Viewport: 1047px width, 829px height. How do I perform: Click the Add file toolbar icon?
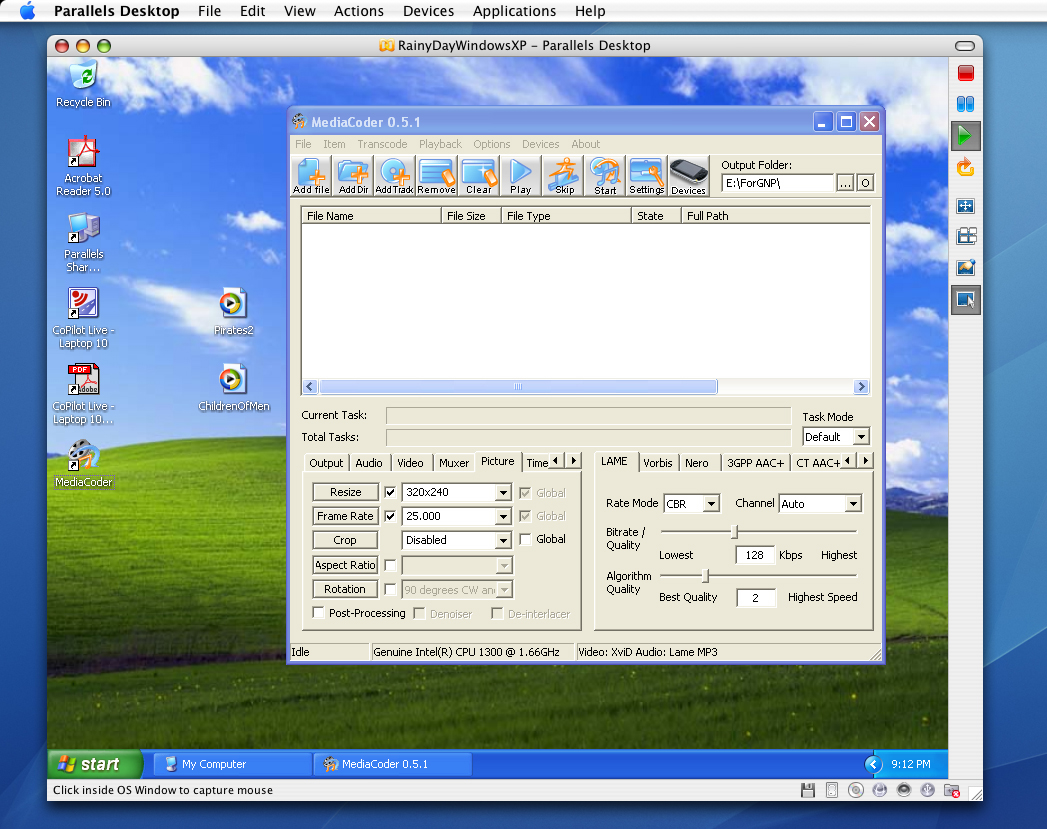click(x=311, y=176)
